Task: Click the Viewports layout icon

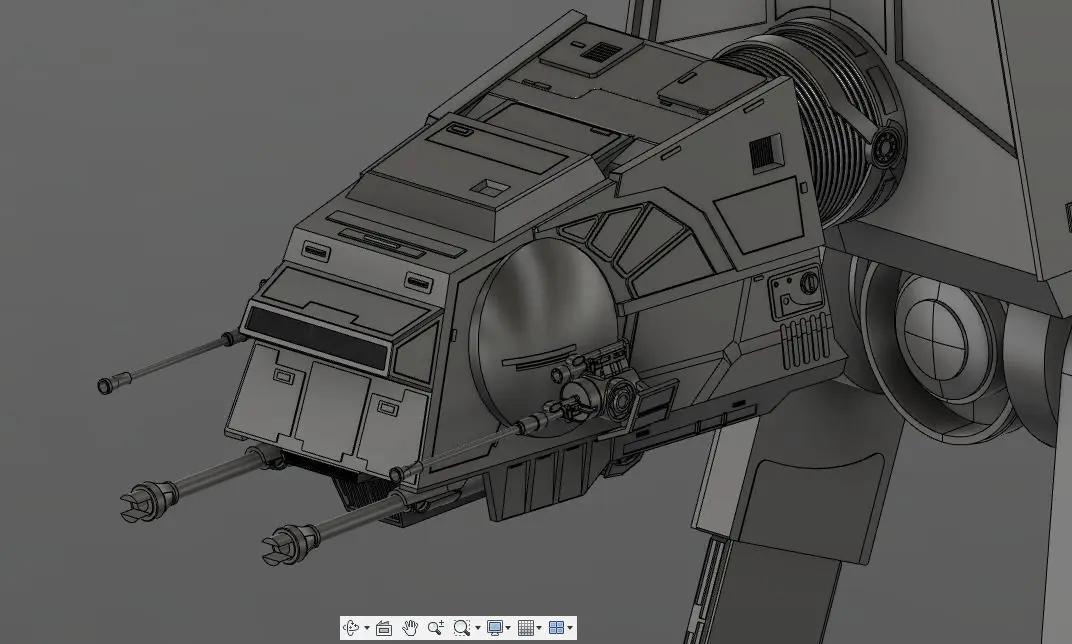Action: 557,628
